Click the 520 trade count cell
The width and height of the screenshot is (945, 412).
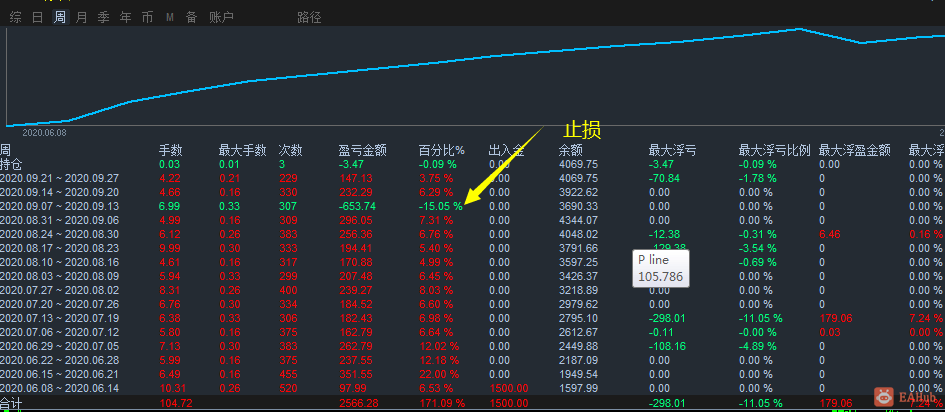coord(287,388)
